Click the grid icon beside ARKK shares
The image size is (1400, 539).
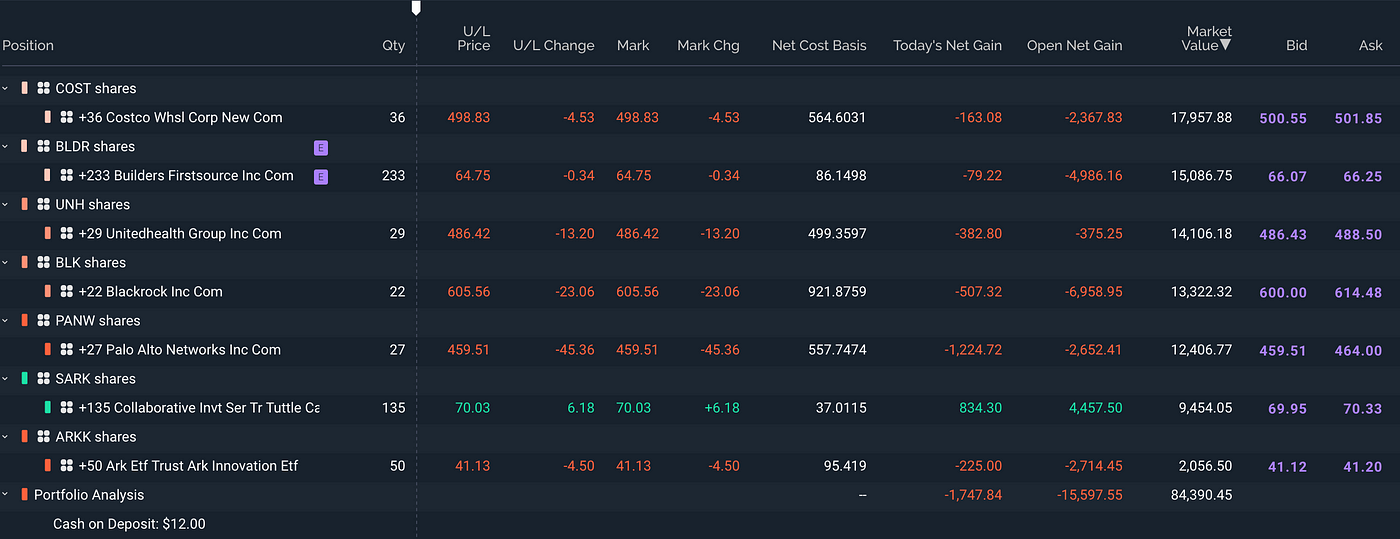point(43,436)
